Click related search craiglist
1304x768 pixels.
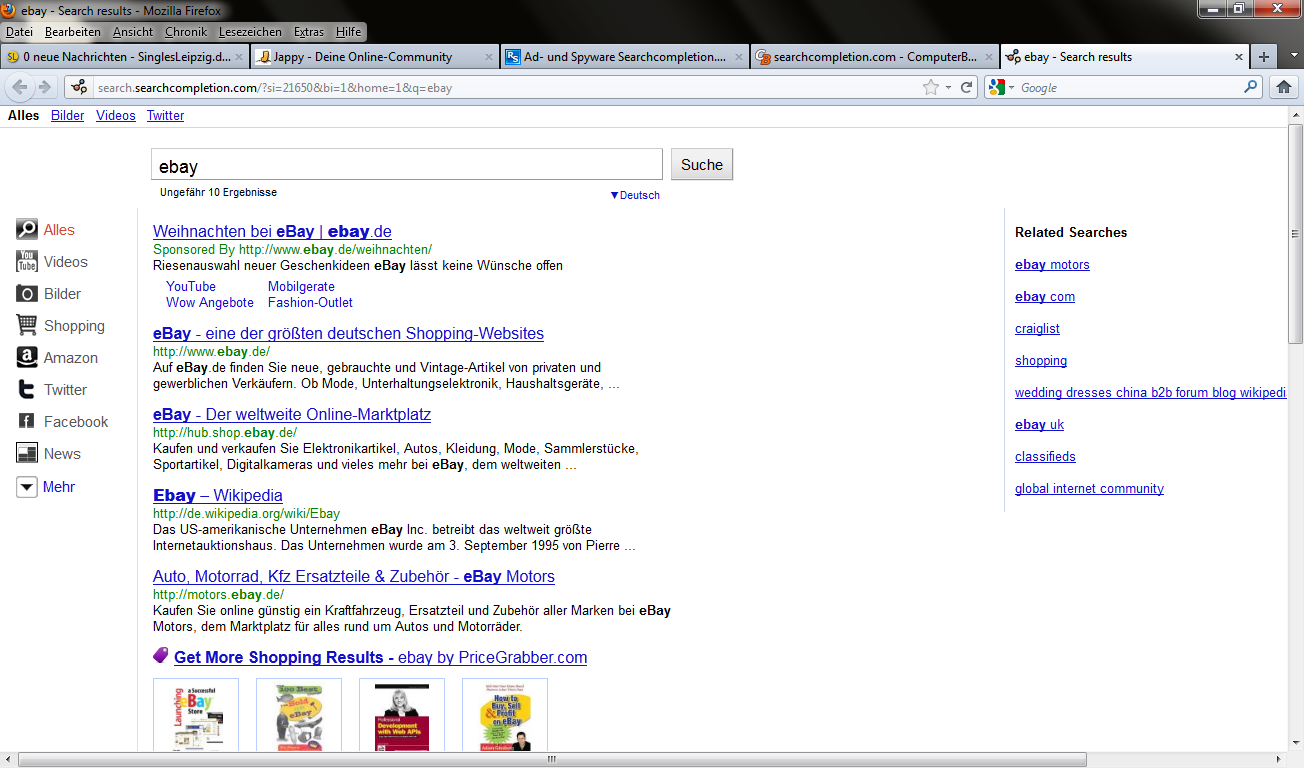coord(1037,329)
